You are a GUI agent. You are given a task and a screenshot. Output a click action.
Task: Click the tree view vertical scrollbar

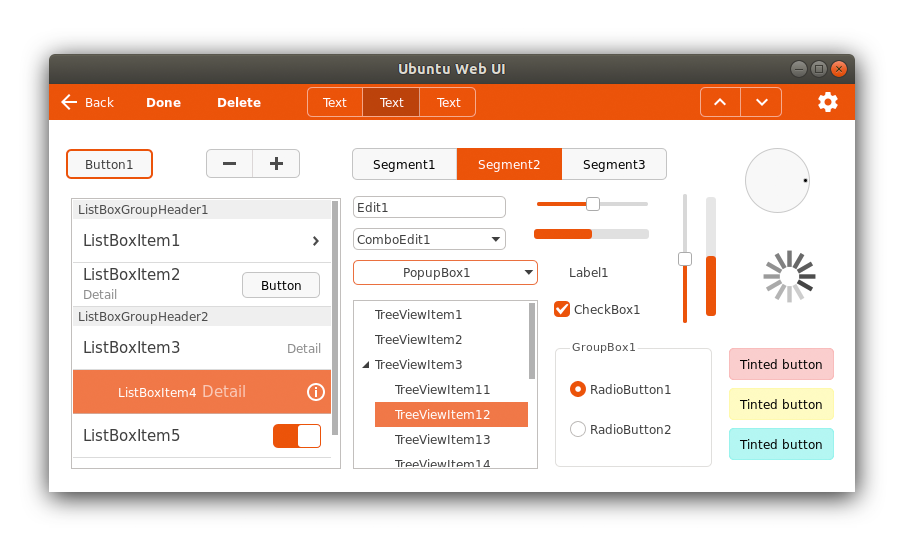532,341
